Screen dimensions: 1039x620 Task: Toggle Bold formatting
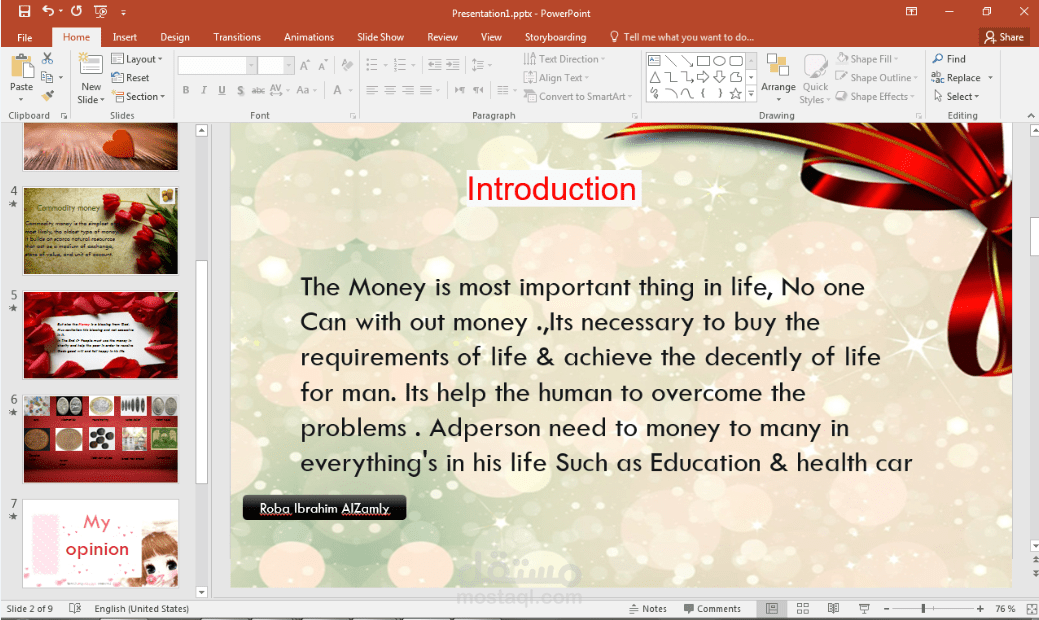(x=186, y=89)
